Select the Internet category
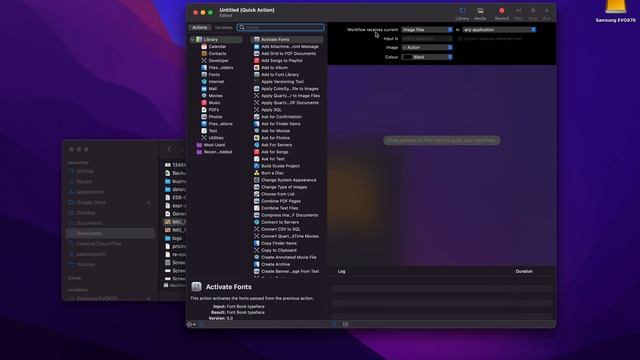640x360 pixels. (212, 82)
